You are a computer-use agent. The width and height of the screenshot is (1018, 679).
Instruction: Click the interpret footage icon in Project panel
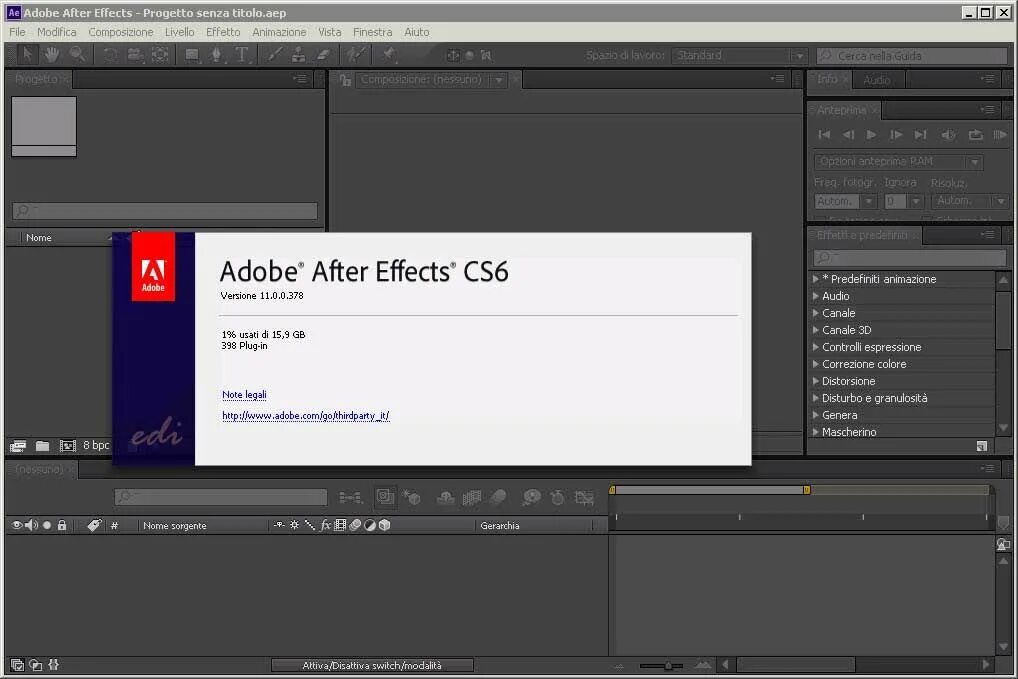(18, 446)
